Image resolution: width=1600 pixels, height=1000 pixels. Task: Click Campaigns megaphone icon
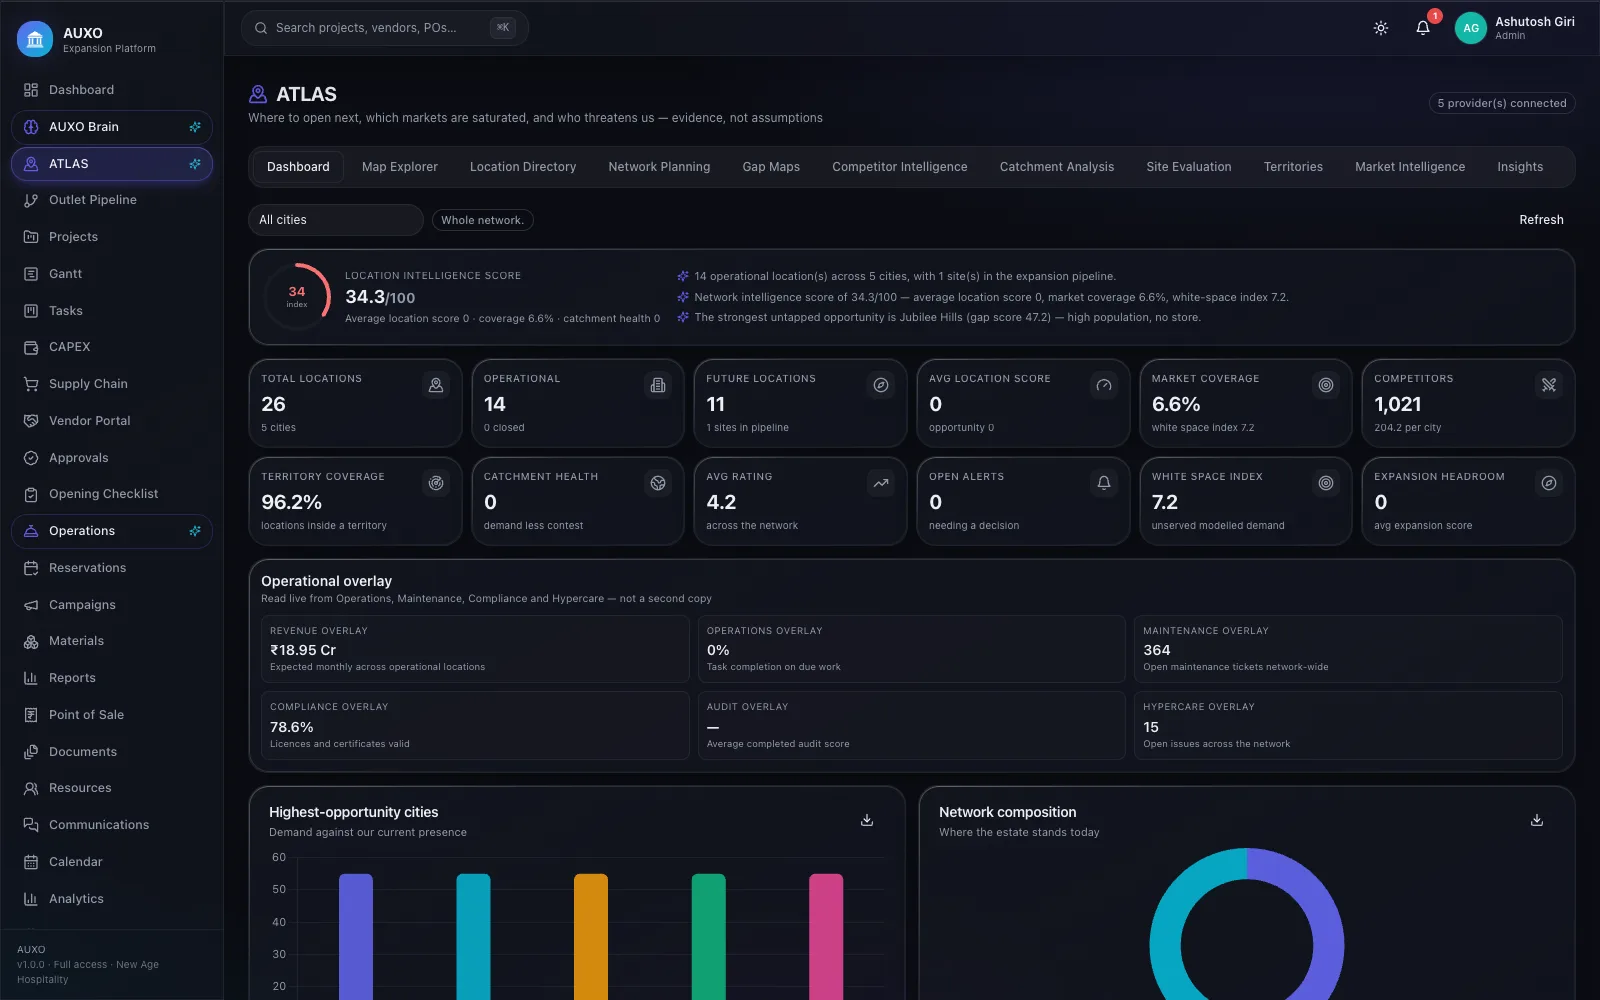click(x=31, y=605)
